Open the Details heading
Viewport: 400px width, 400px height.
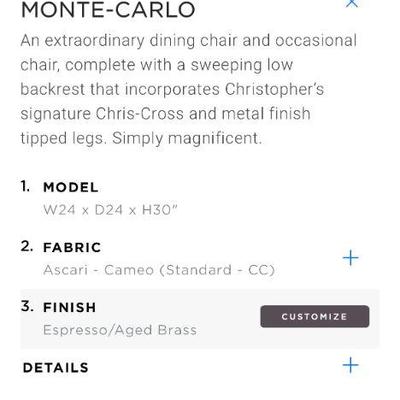click(x=56, y=368)
